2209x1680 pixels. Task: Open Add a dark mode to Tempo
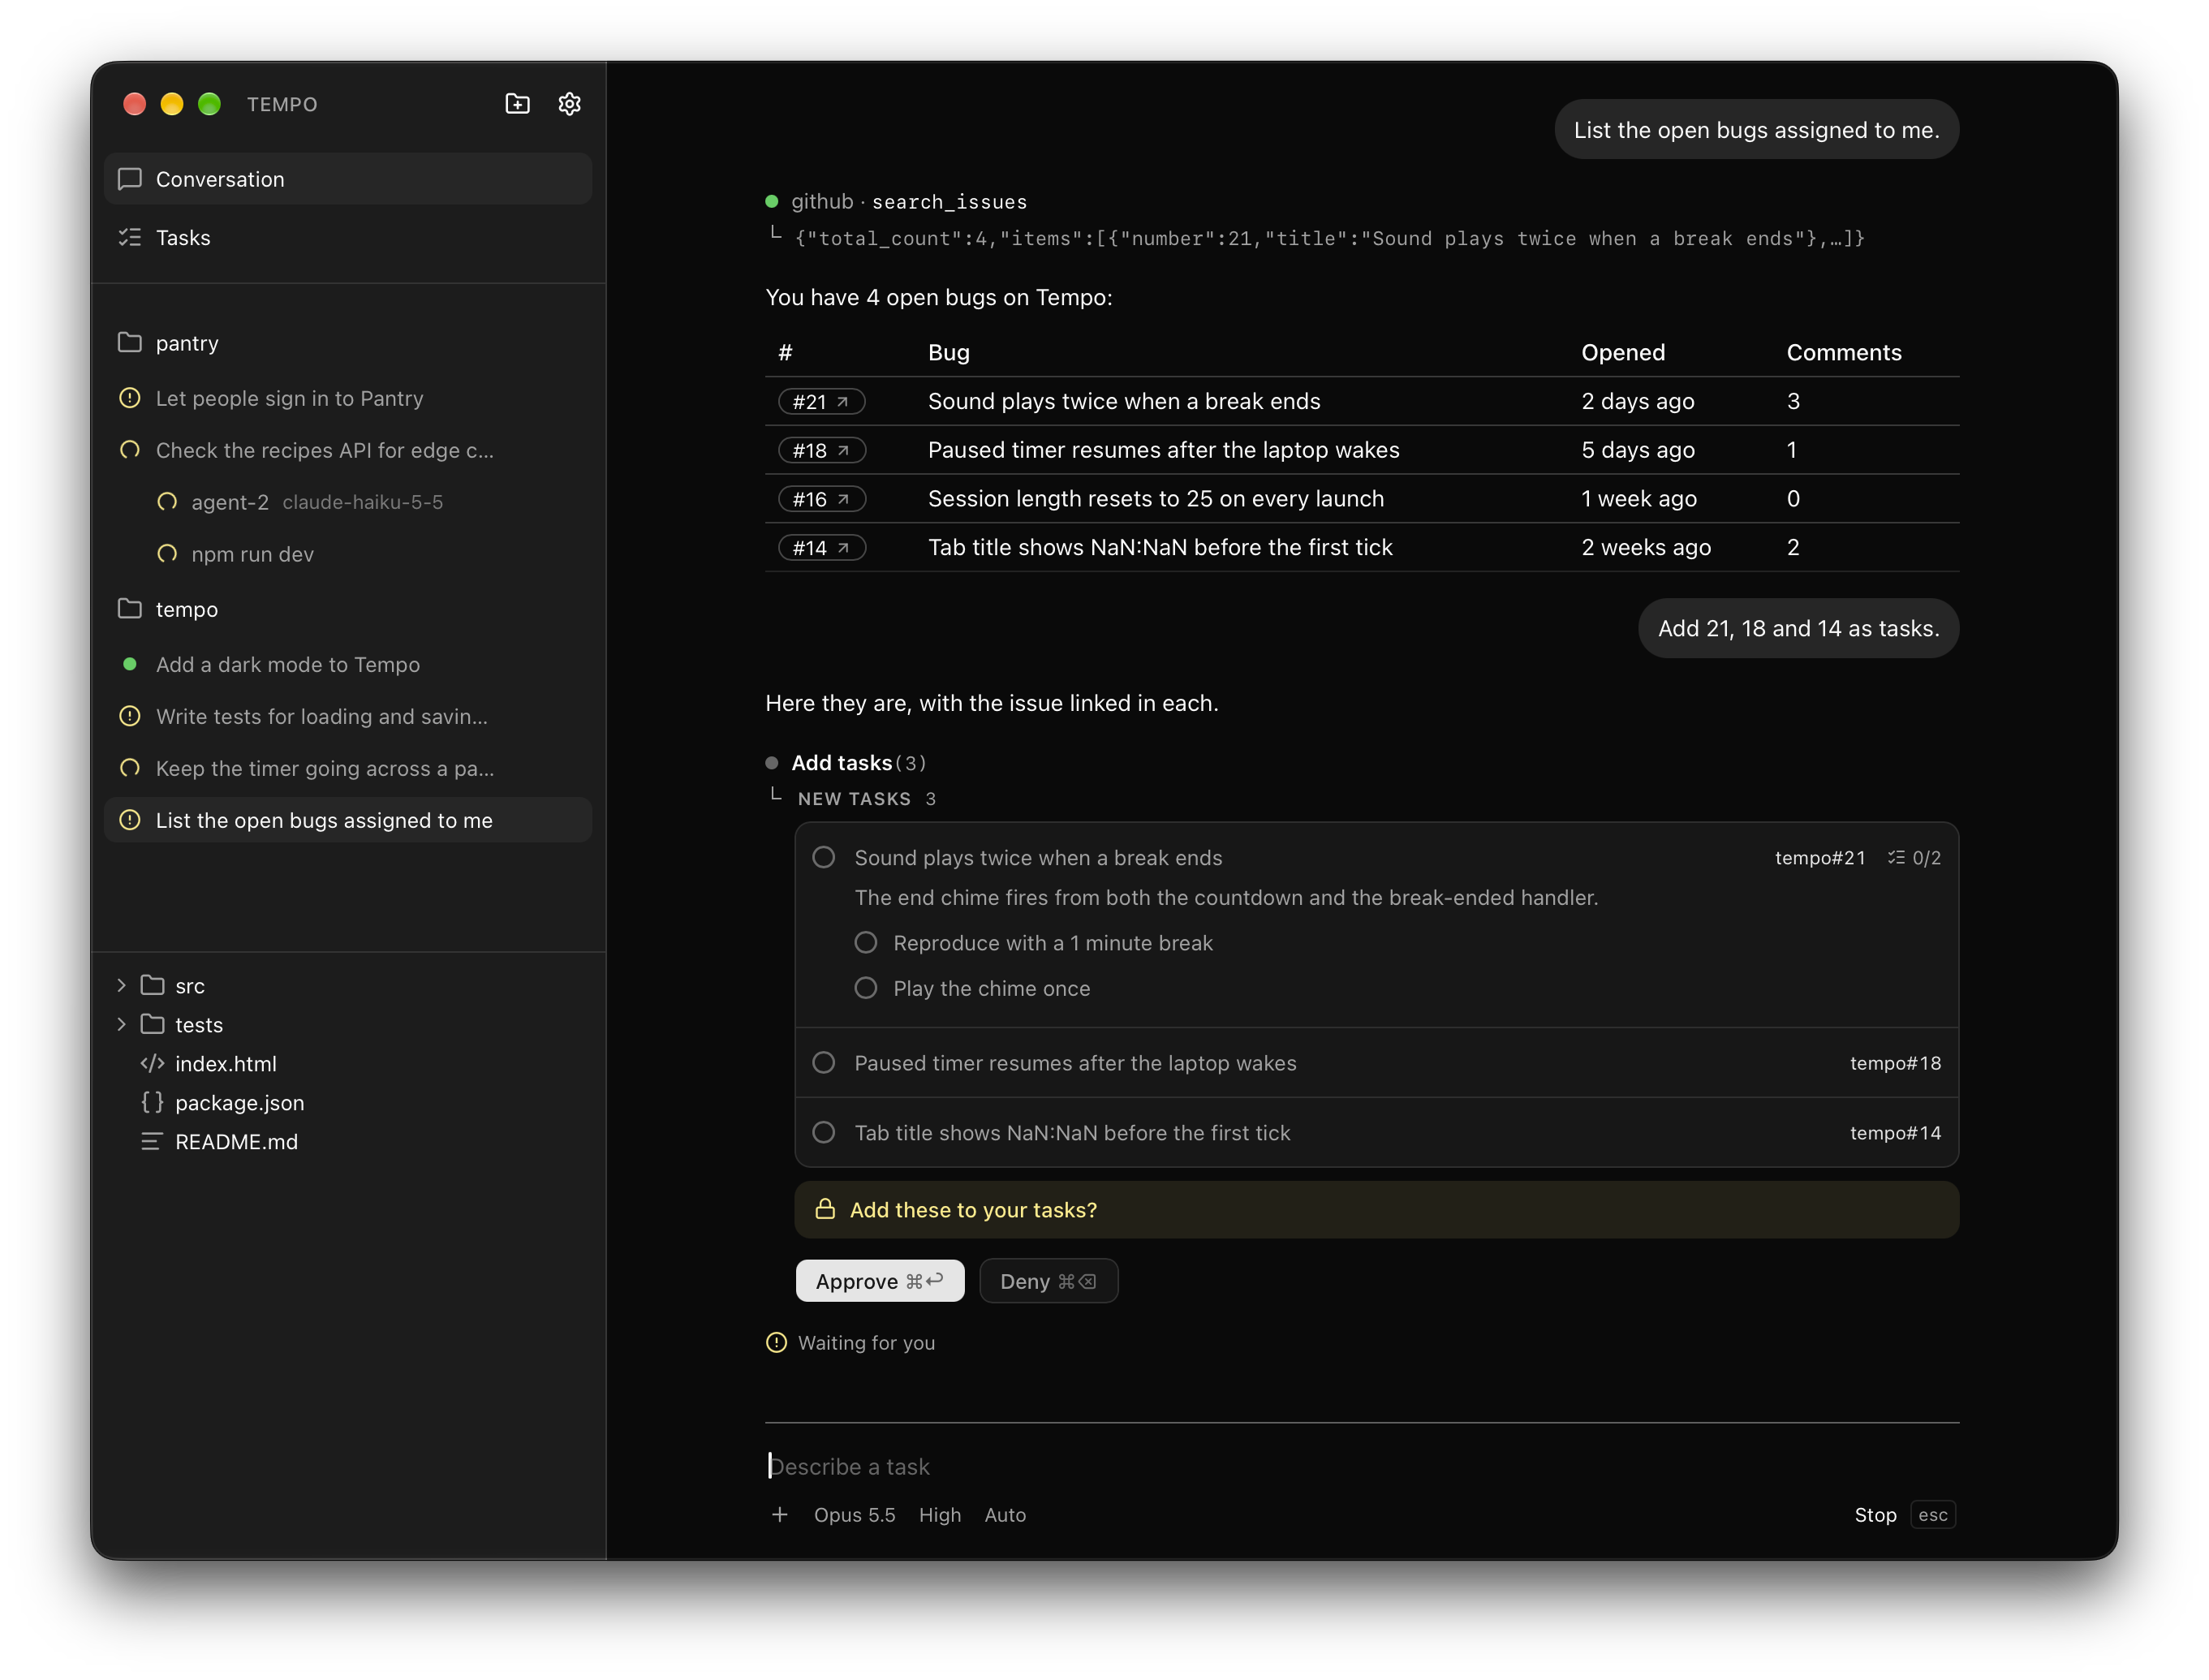(347, 664)
